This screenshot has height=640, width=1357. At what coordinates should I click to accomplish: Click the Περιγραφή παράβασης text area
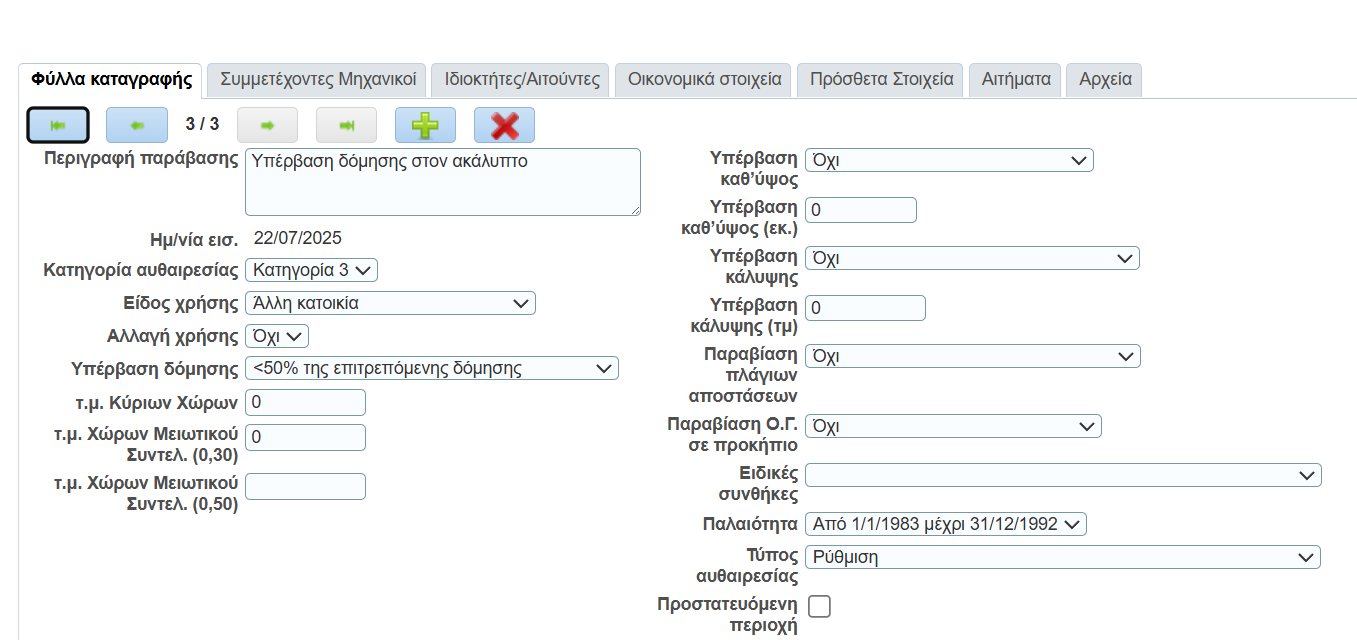click(442, 182)
